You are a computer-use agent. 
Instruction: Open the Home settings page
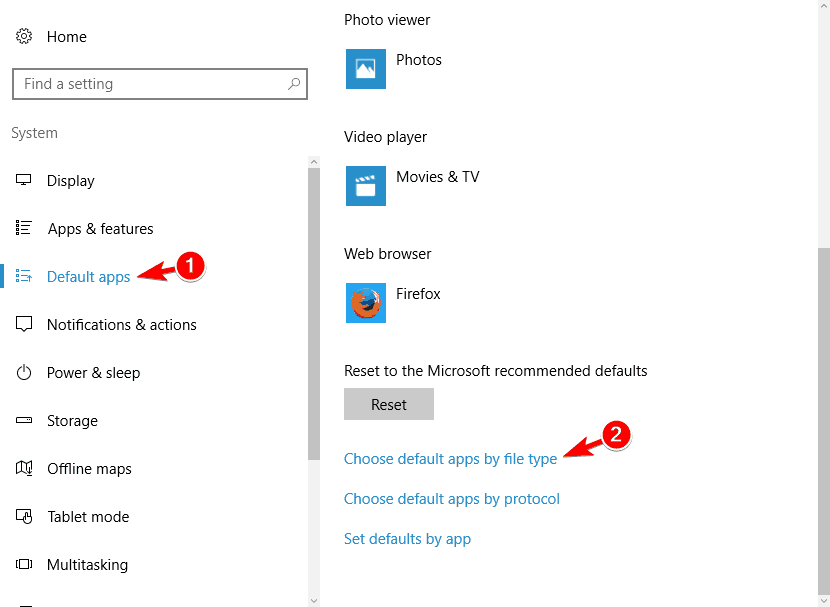(67, 37)
